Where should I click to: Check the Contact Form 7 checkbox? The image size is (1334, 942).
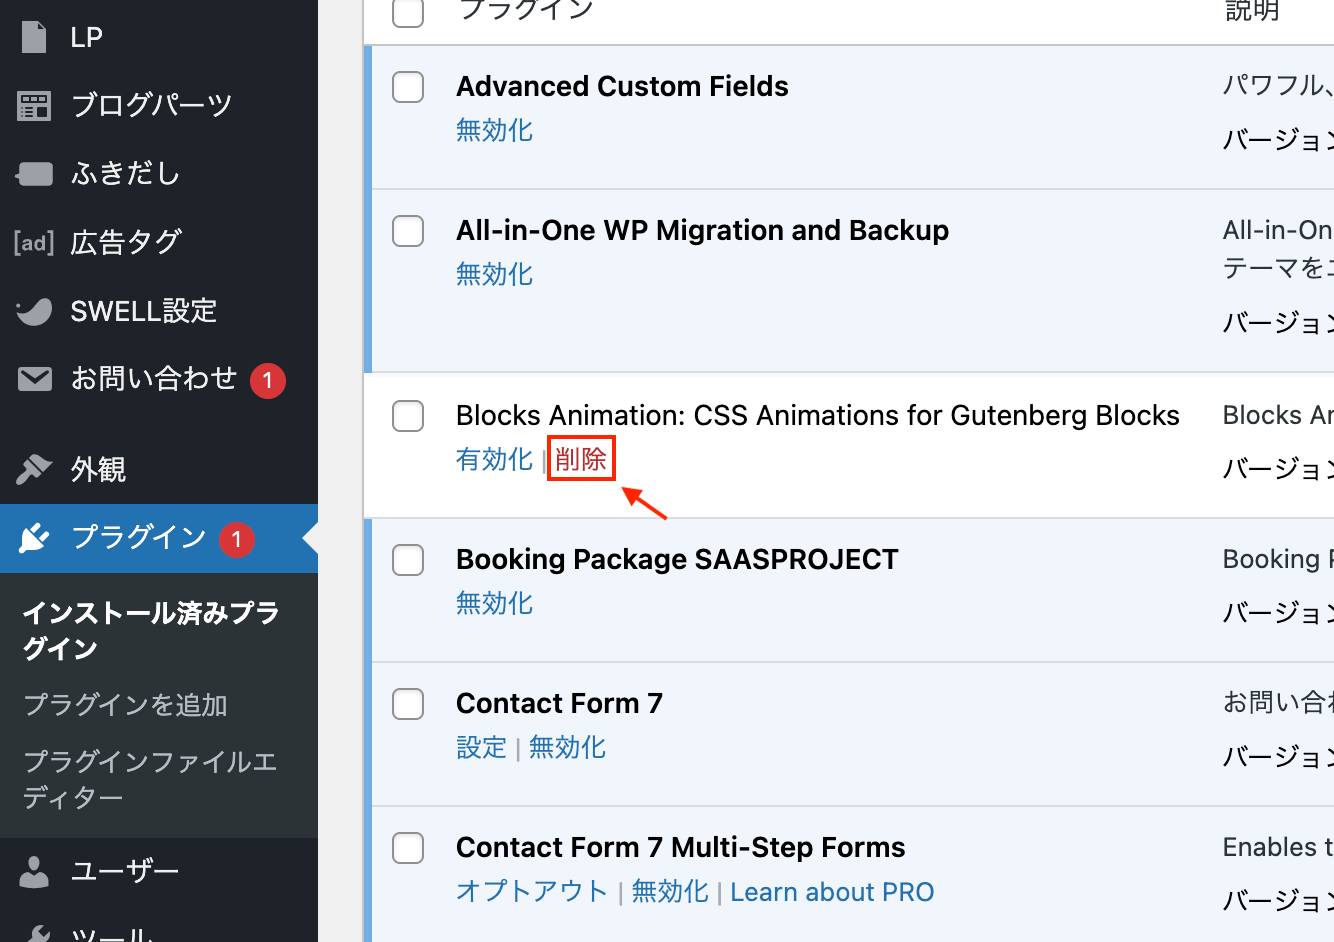point(408,704)
